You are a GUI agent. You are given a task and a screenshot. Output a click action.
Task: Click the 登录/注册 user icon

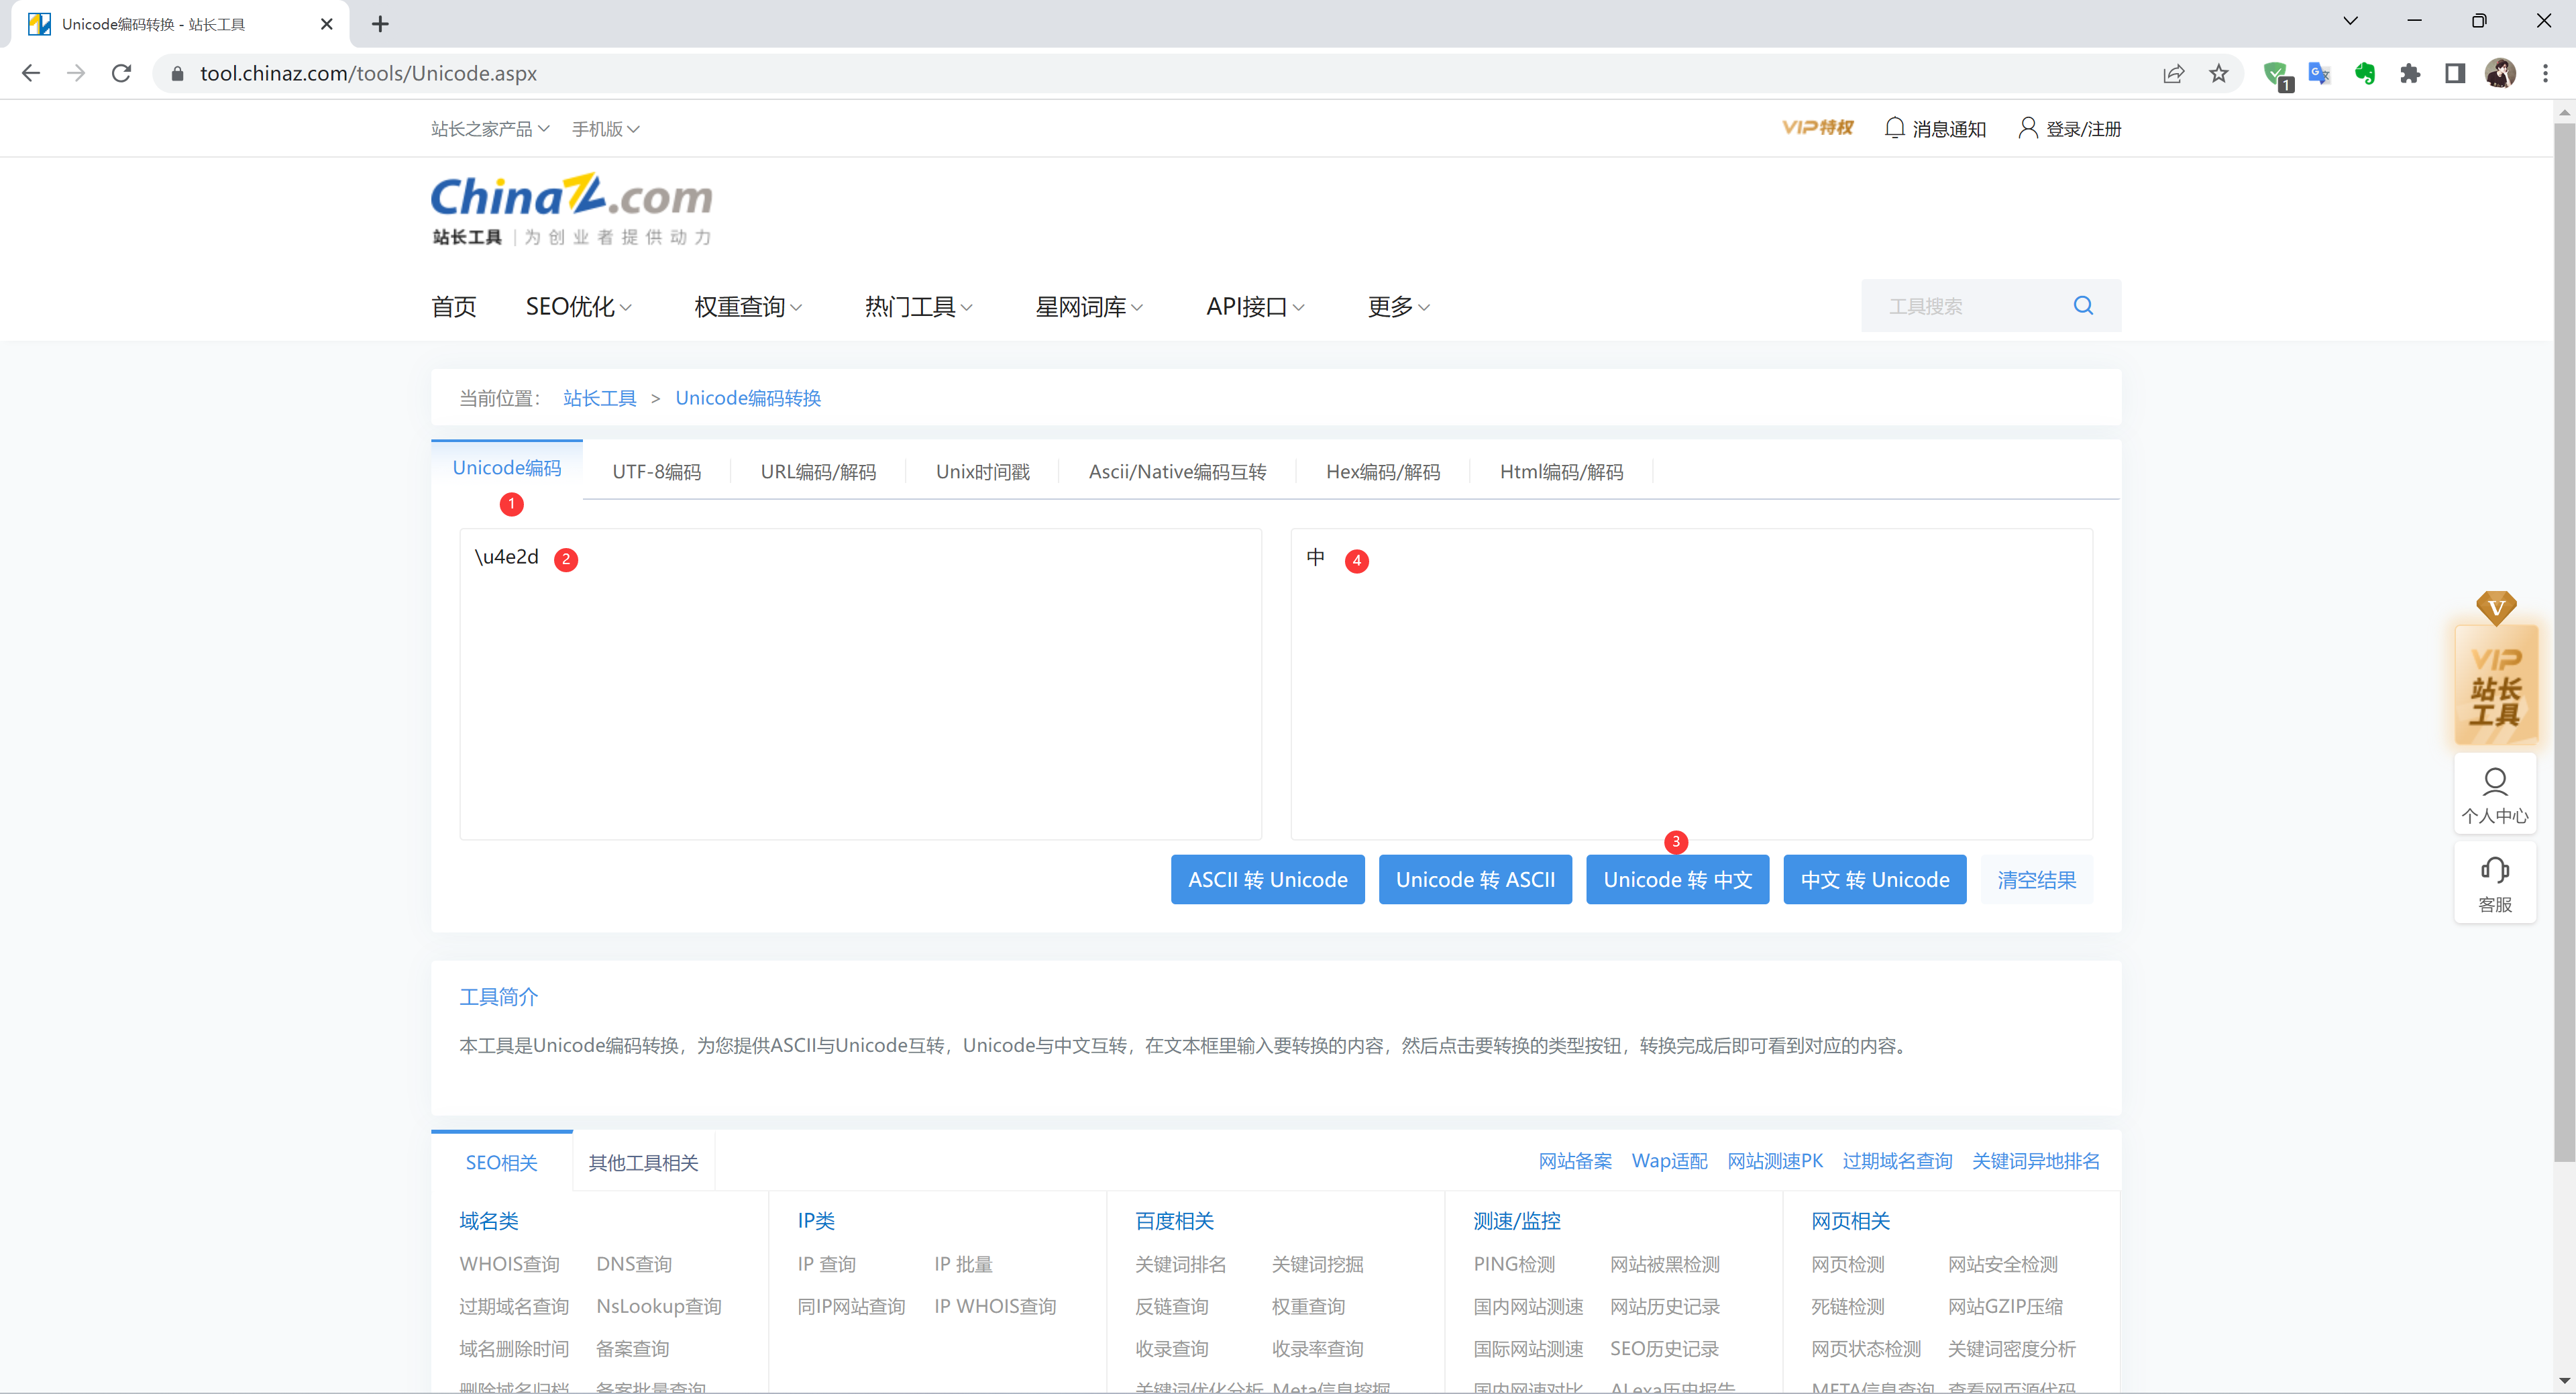click(2028, 128)
